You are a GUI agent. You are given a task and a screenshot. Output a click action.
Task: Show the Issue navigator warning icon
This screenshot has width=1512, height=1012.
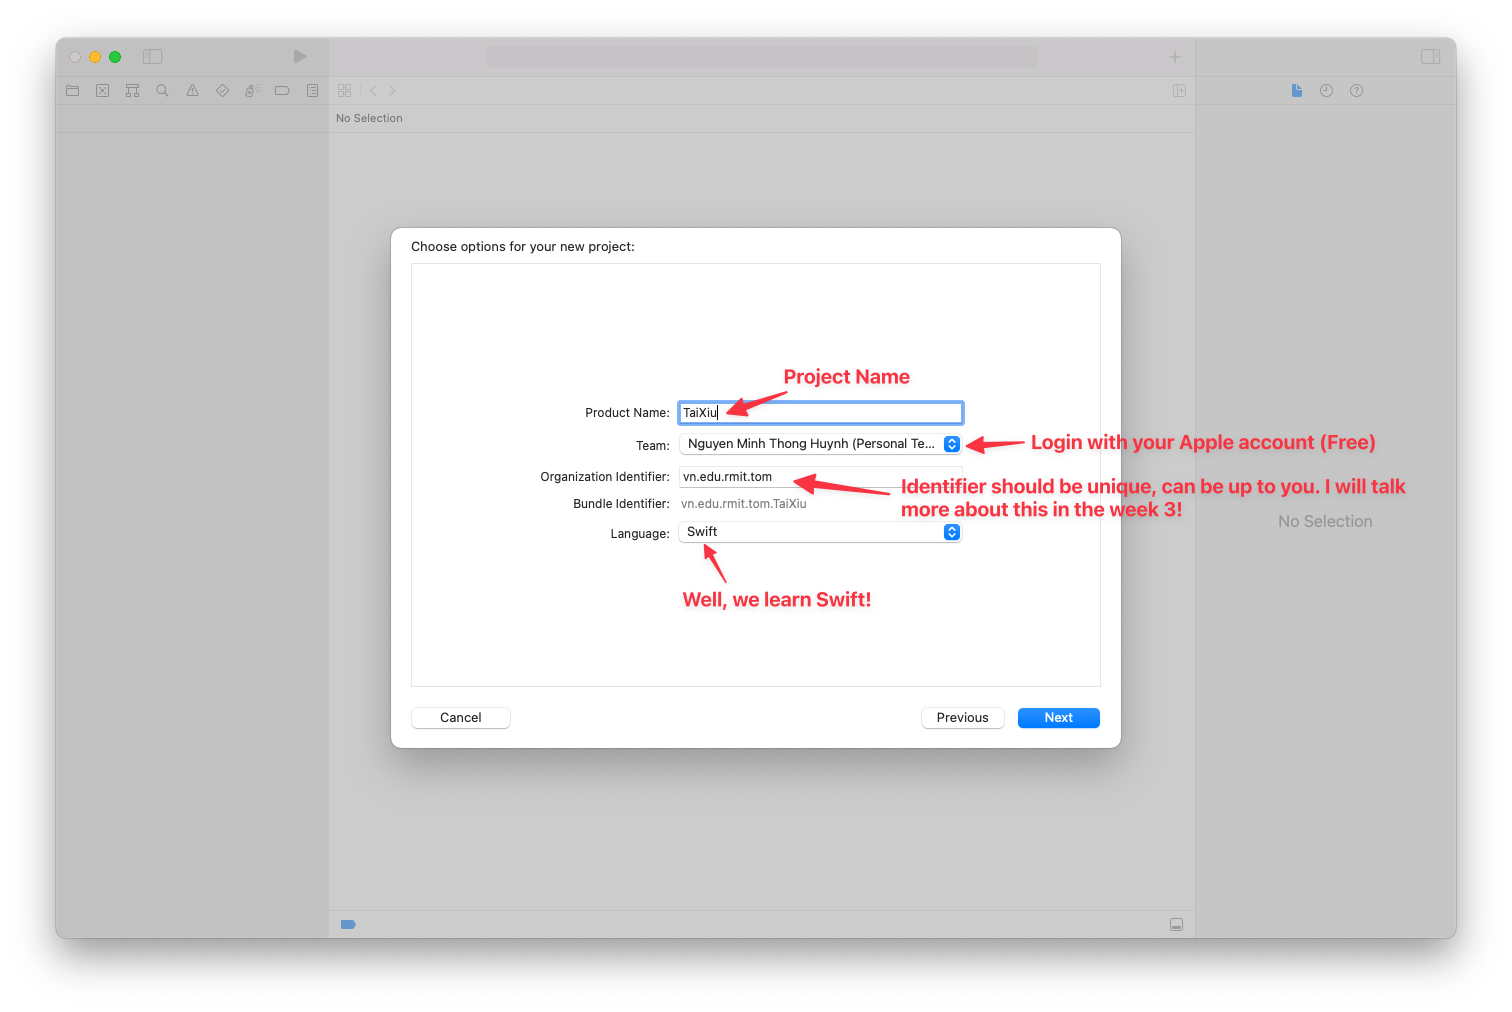point(192,90)
